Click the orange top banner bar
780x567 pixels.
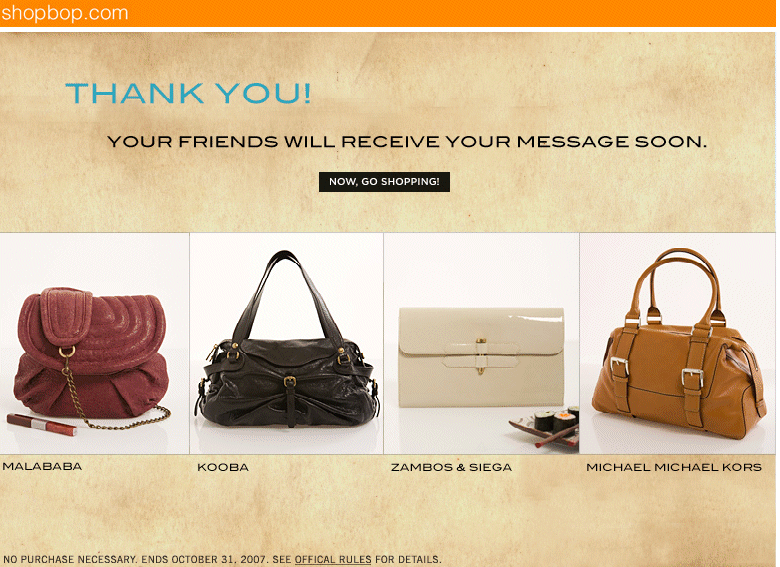point(388,13)
